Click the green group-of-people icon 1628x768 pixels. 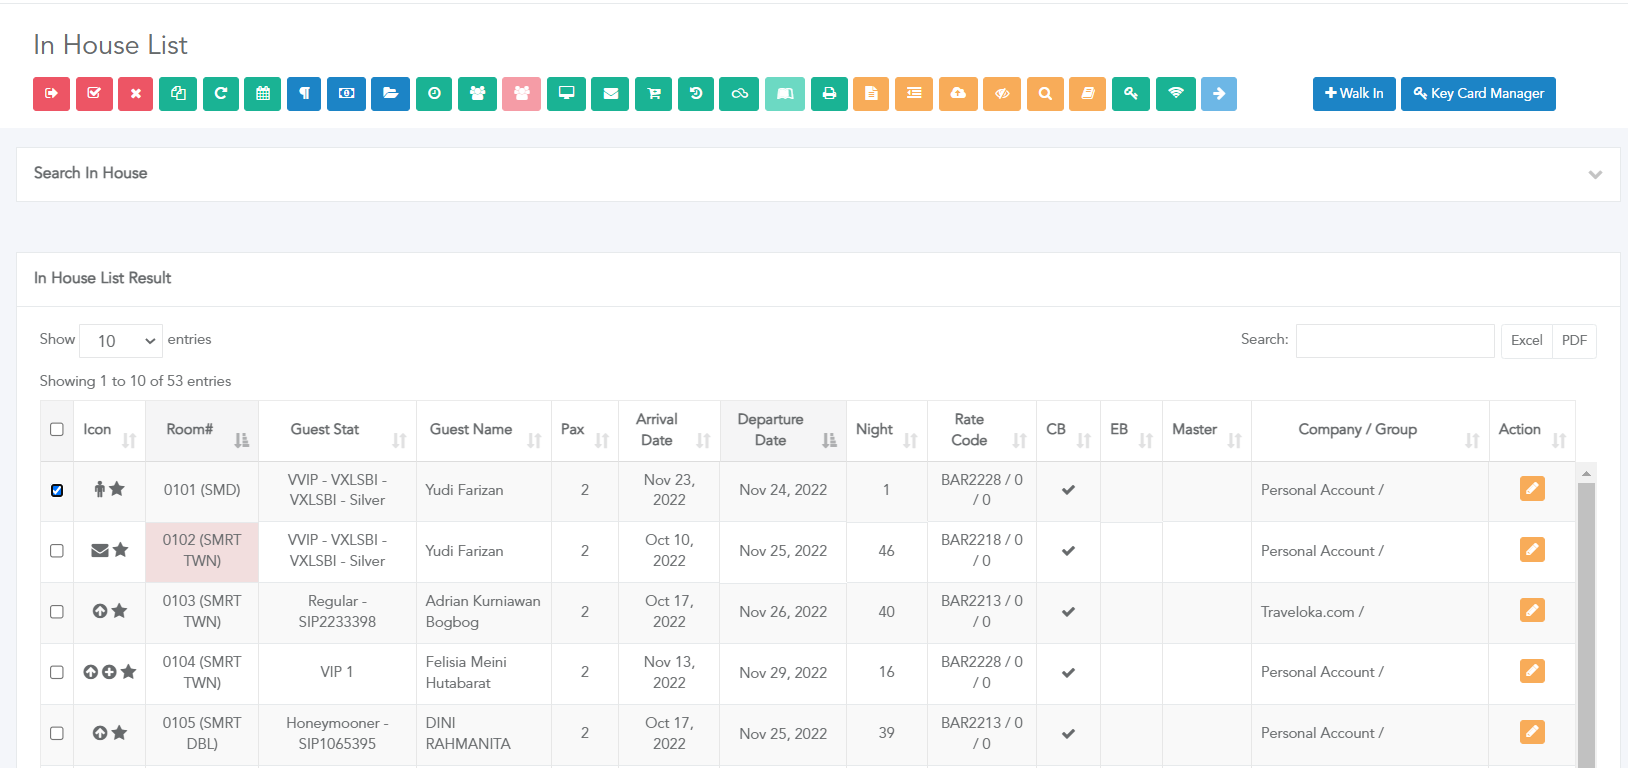click(478, 94)
